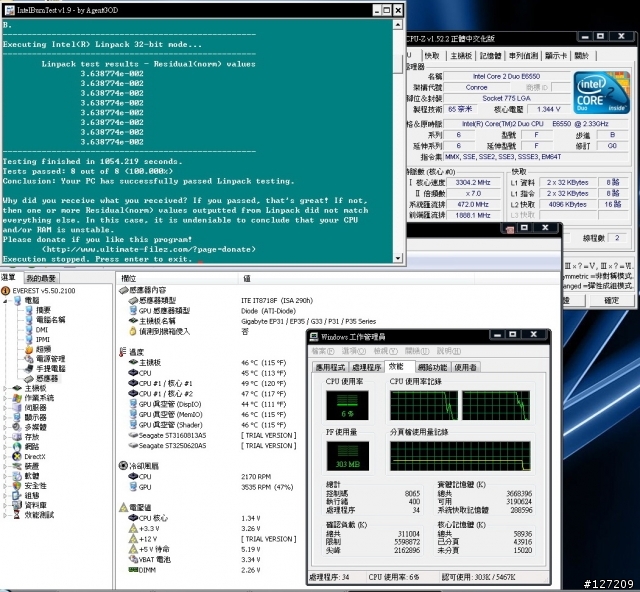Click the CPU 使用率 gauge showing 6 %
This screenshot has width=640, height=592.
click(347, 405)
